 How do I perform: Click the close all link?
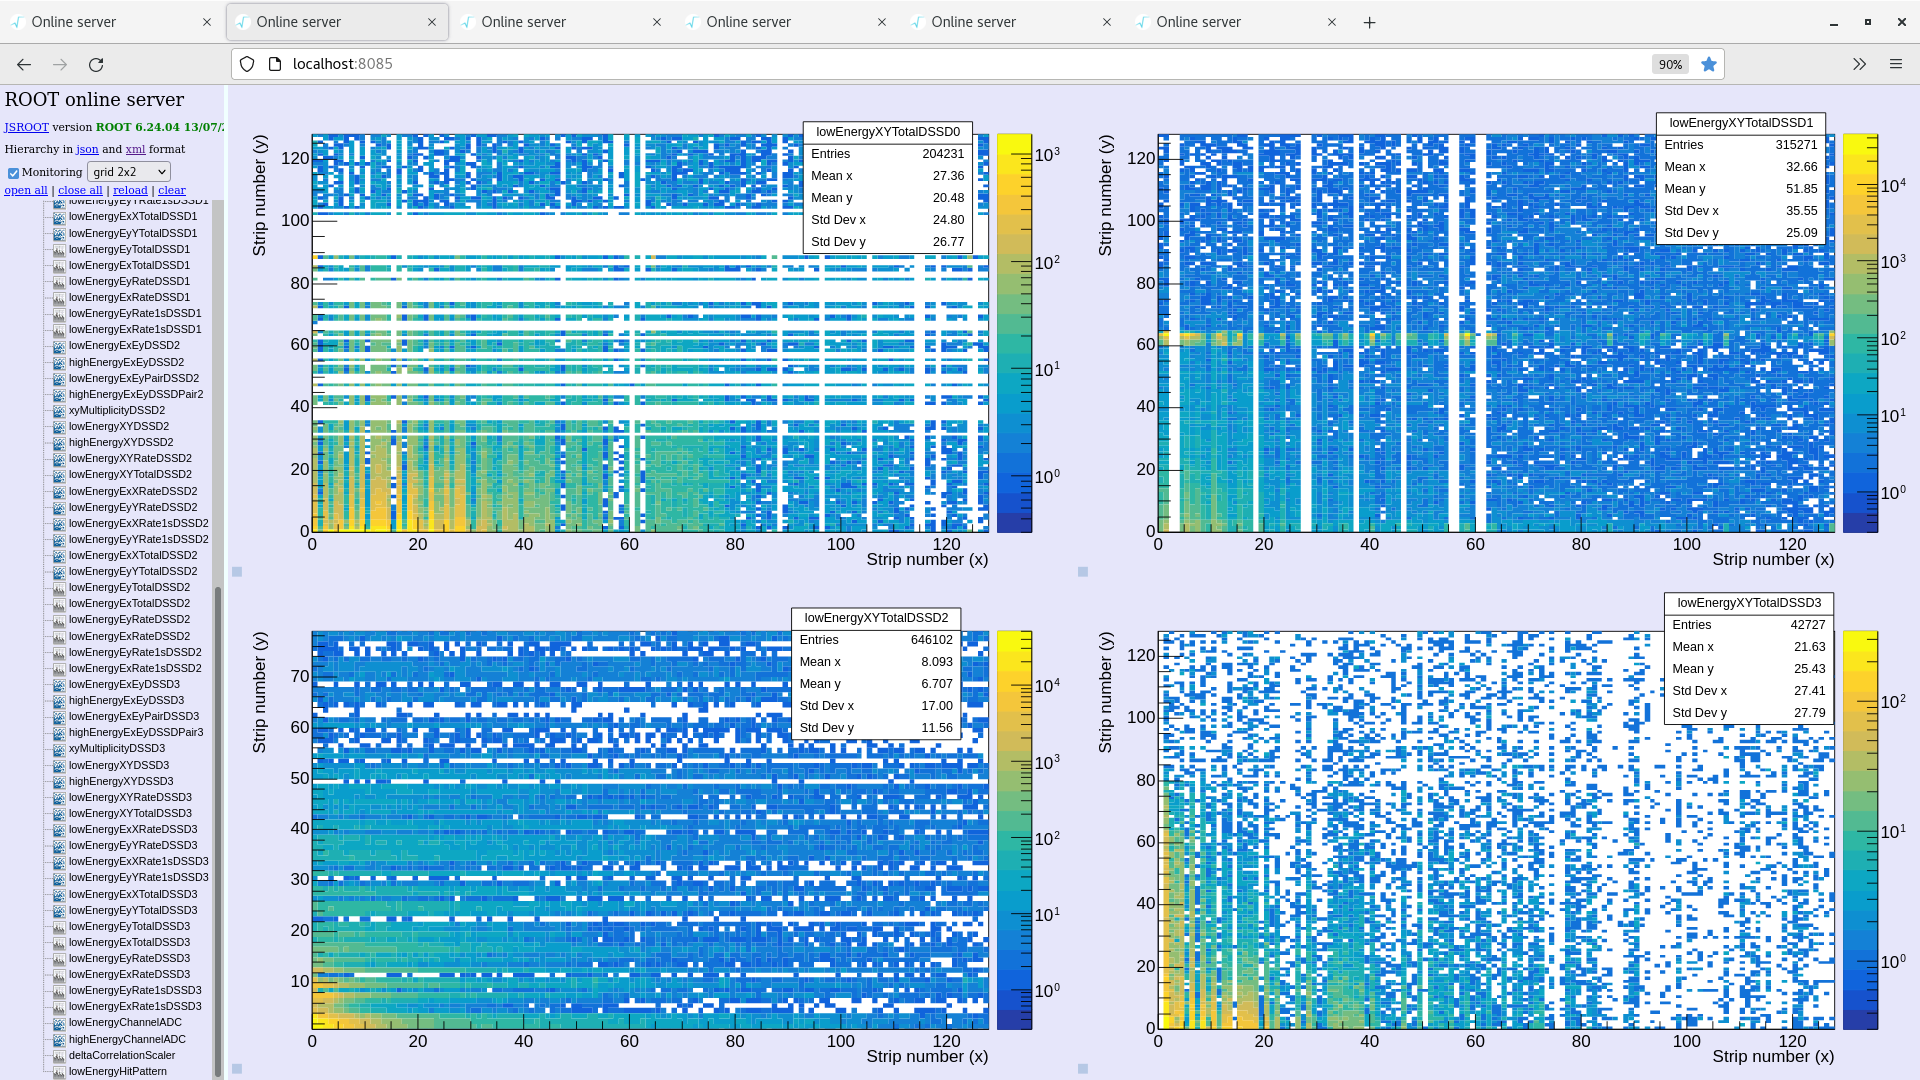(x=80, y=190)
